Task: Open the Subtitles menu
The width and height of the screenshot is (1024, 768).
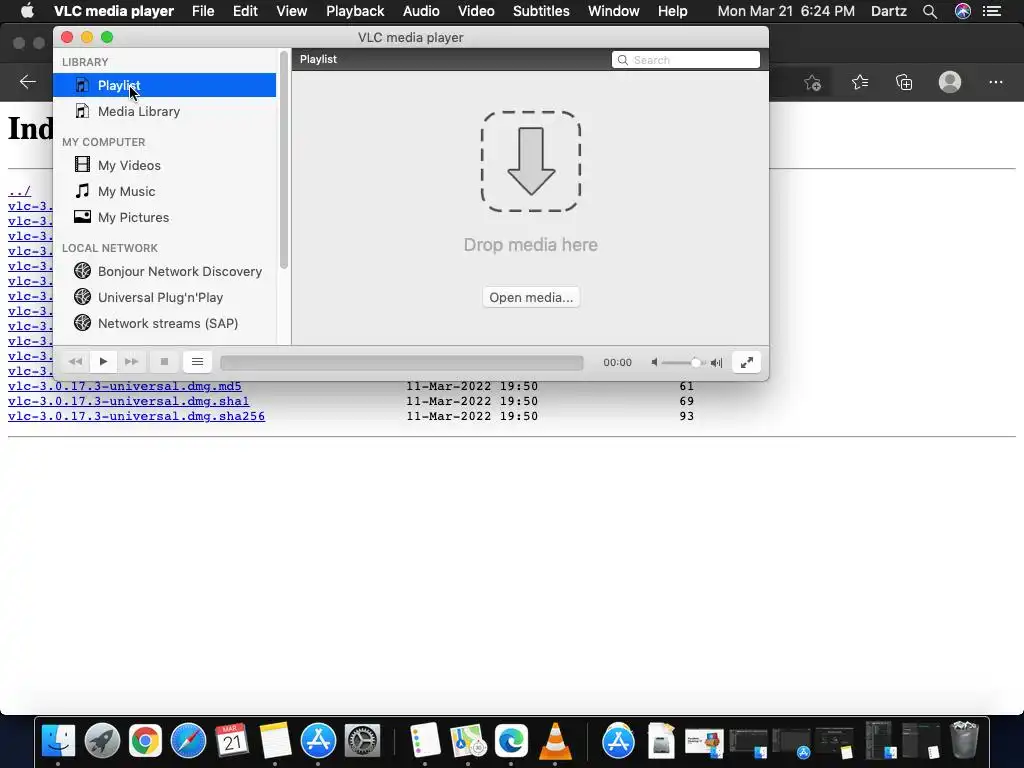Action: click(541, 11)
